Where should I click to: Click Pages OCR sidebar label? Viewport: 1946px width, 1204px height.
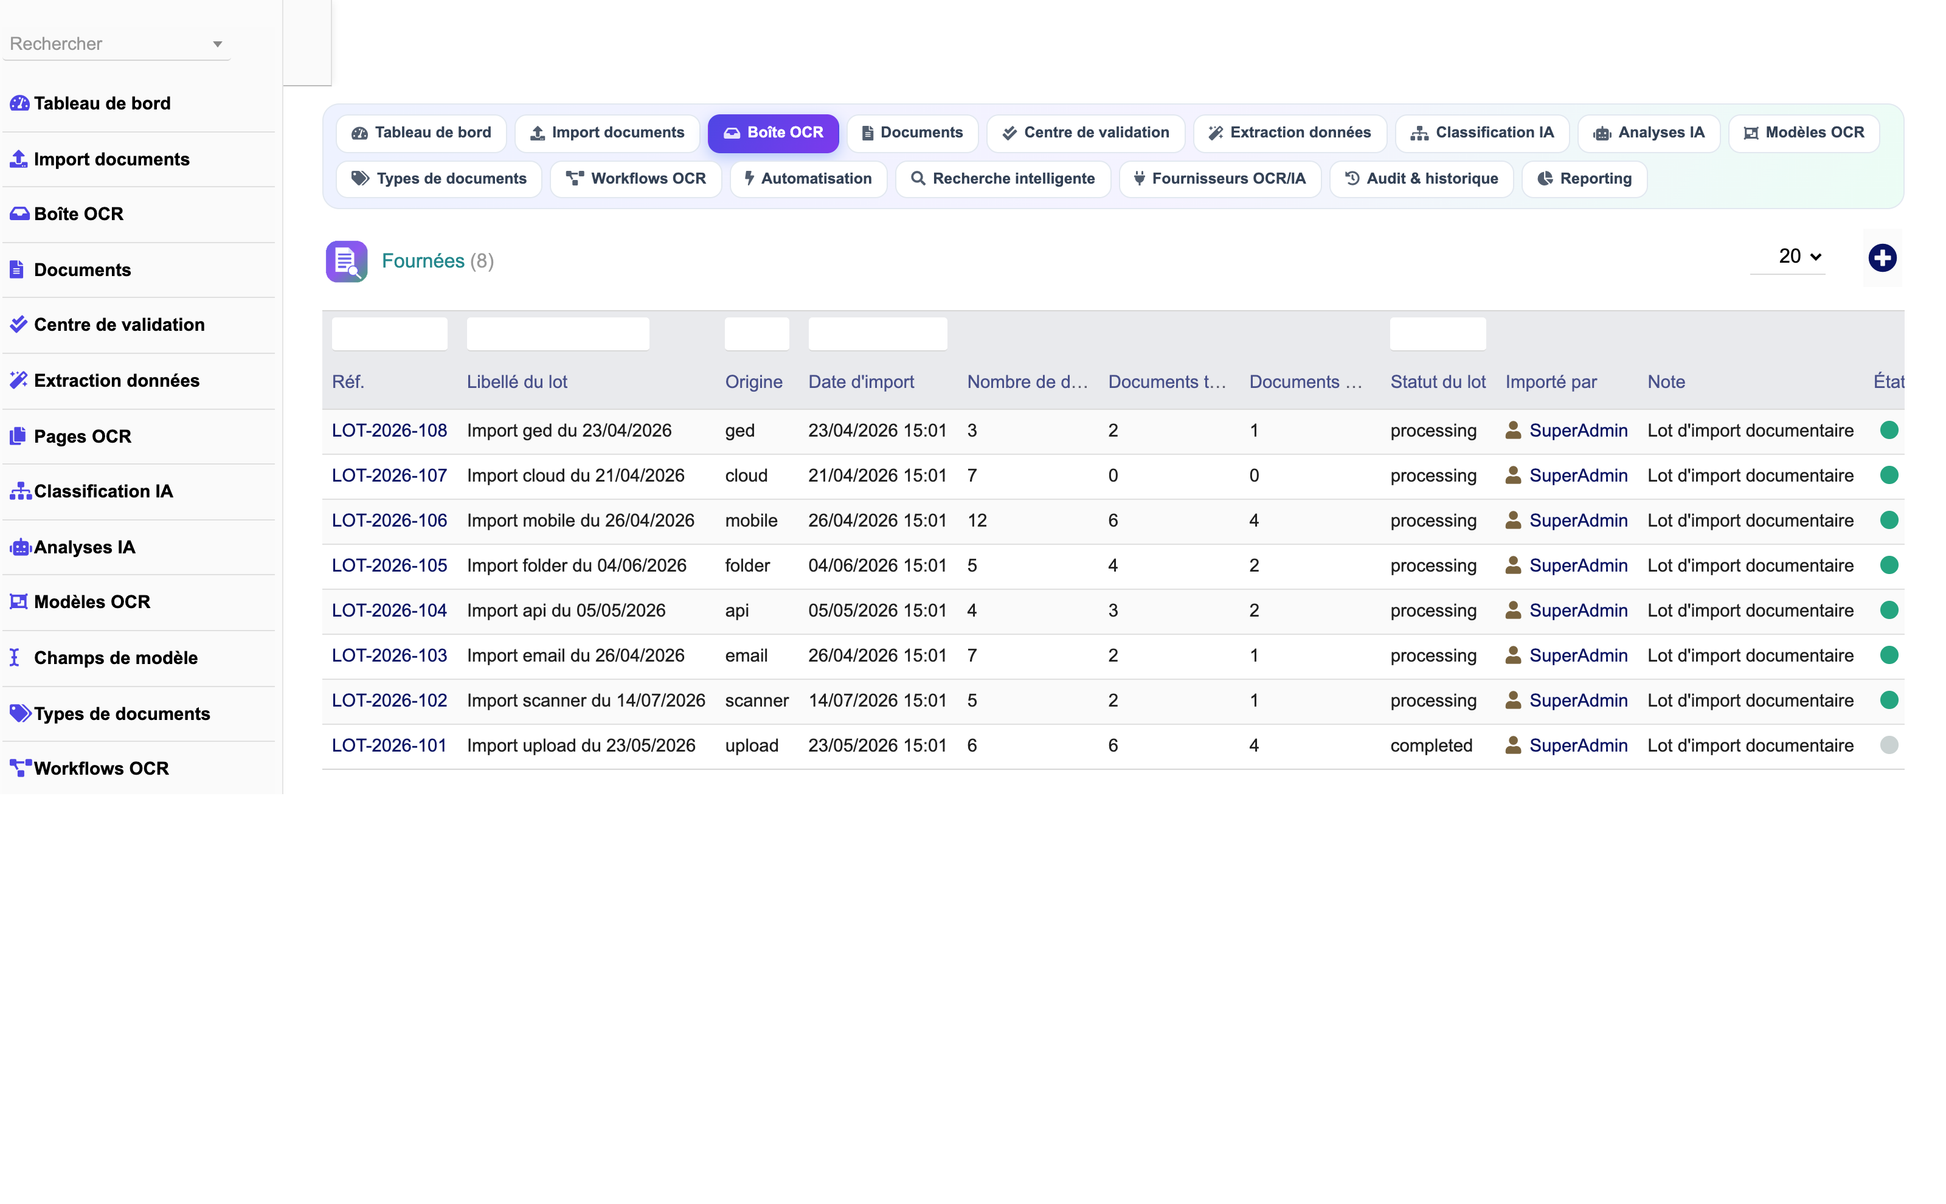tap(82, 437)
